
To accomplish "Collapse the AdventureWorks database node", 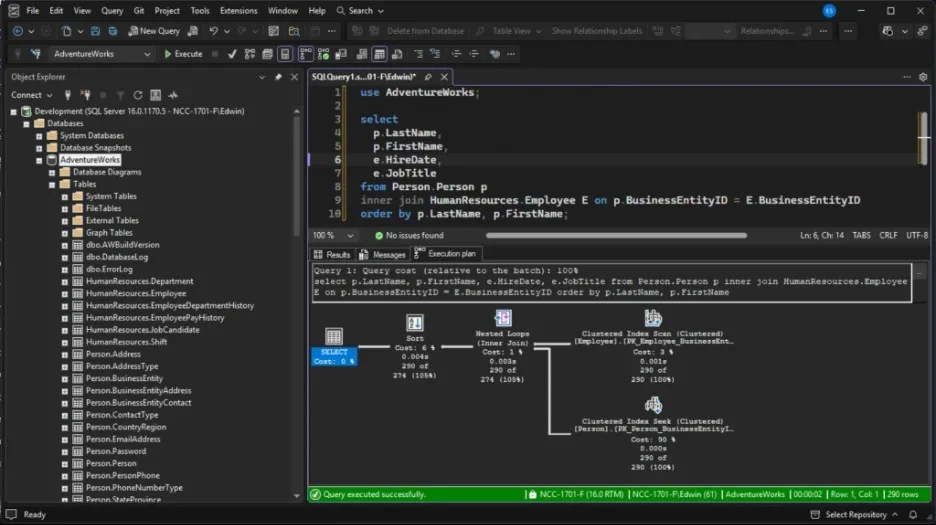I will (x=39, y=160).
